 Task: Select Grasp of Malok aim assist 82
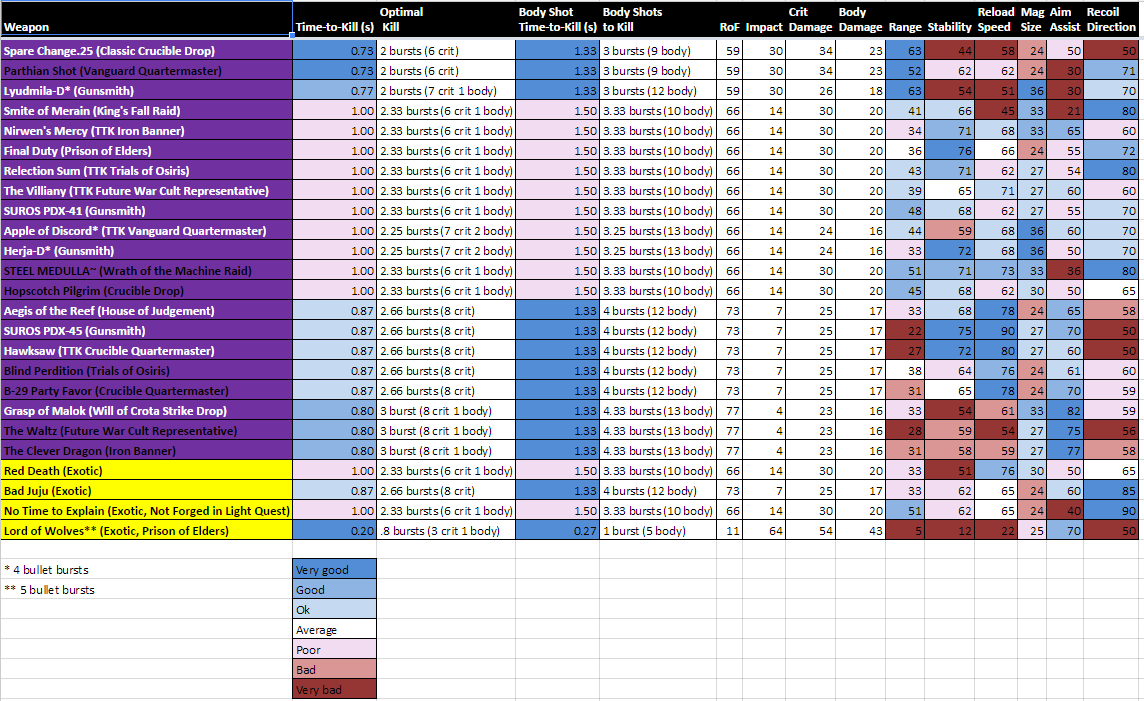click(1065, 411)
